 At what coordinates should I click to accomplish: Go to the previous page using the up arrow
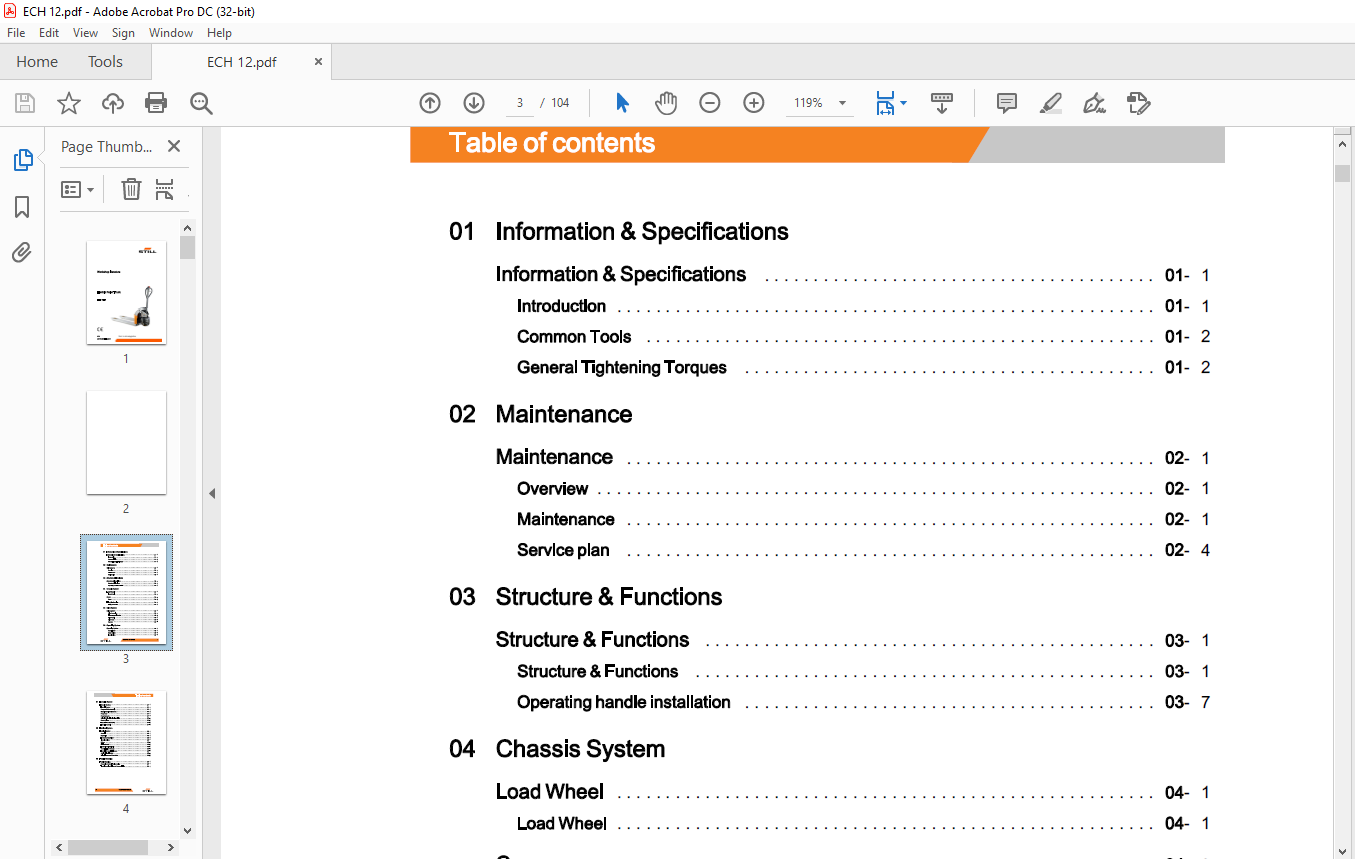tap(430, 103)
